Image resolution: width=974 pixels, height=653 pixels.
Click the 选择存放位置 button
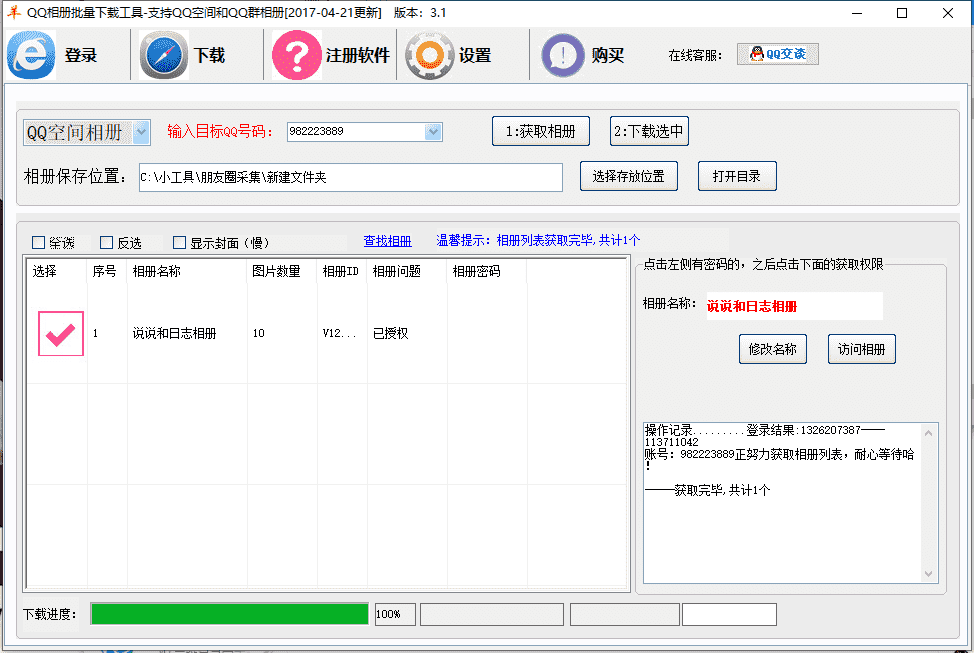pos(629,176)
